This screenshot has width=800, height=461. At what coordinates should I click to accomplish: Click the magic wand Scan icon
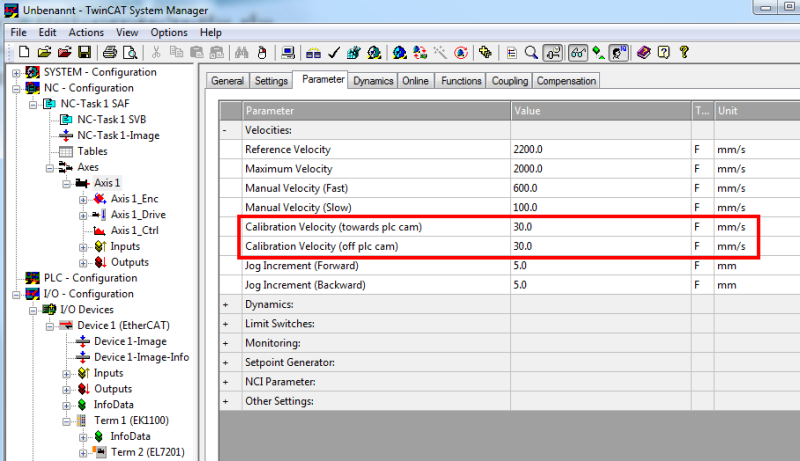click(440, 52)
